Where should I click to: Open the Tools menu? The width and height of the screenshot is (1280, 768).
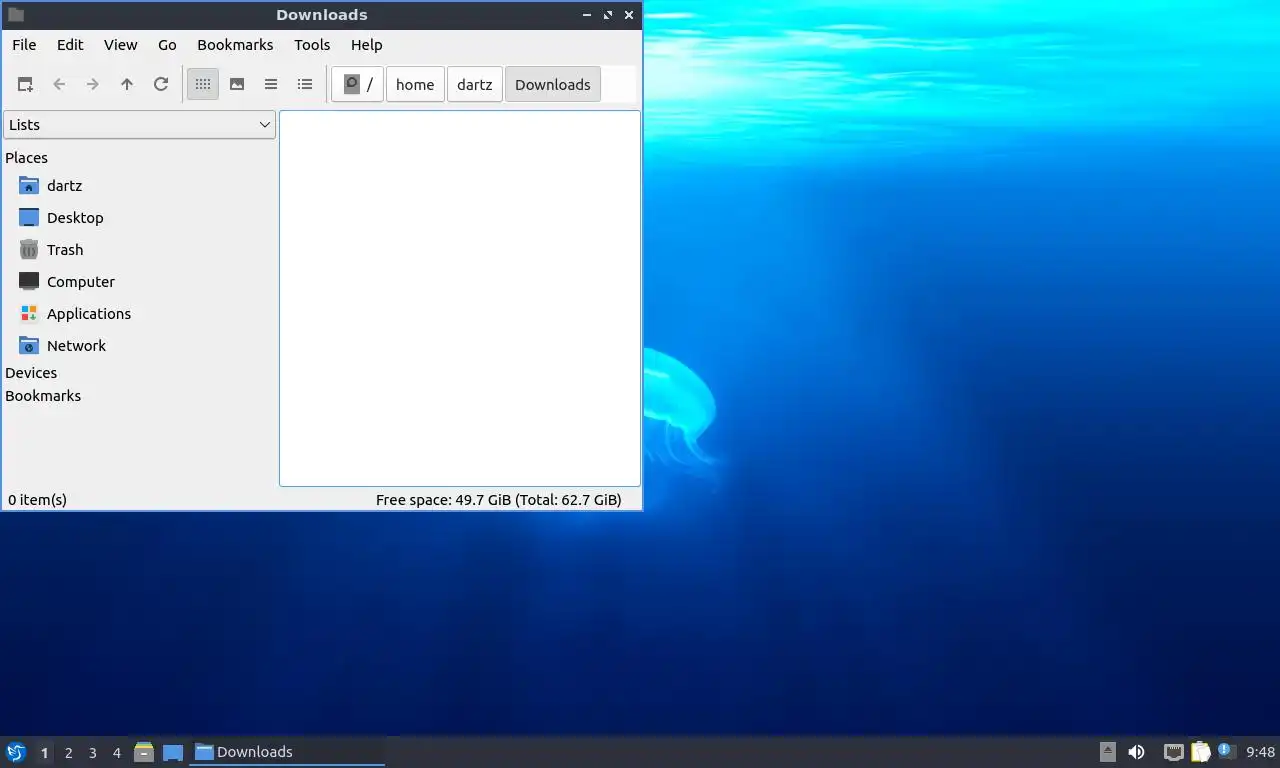[312, 45]
